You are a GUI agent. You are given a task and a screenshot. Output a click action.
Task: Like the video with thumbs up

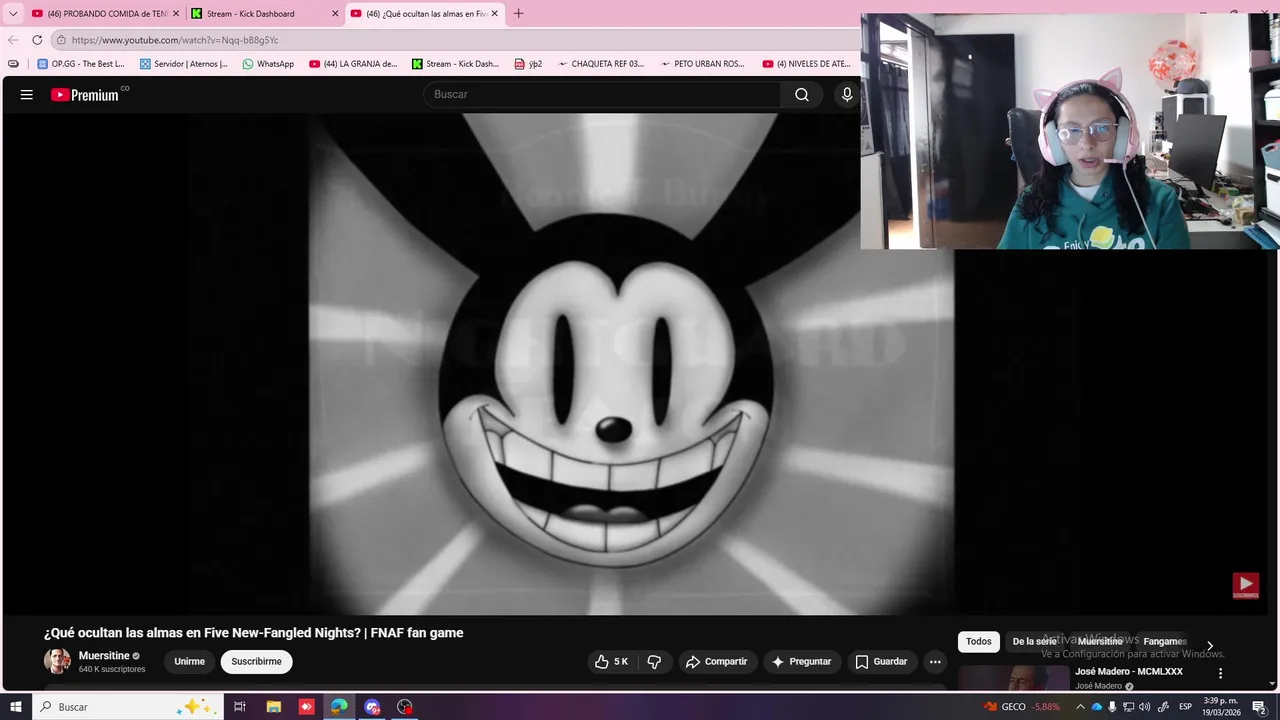point(611,662)
